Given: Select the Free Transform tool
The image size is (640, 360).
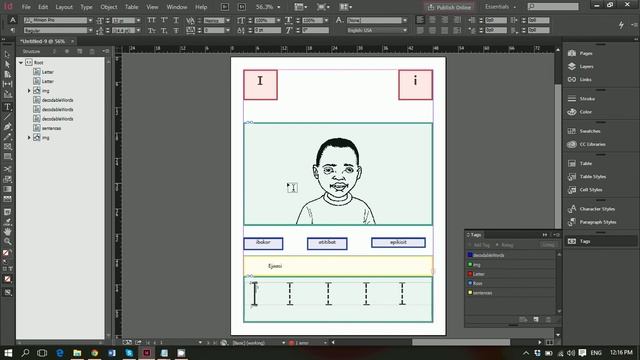Looking at the screenshot, I should tap(7, 179).
